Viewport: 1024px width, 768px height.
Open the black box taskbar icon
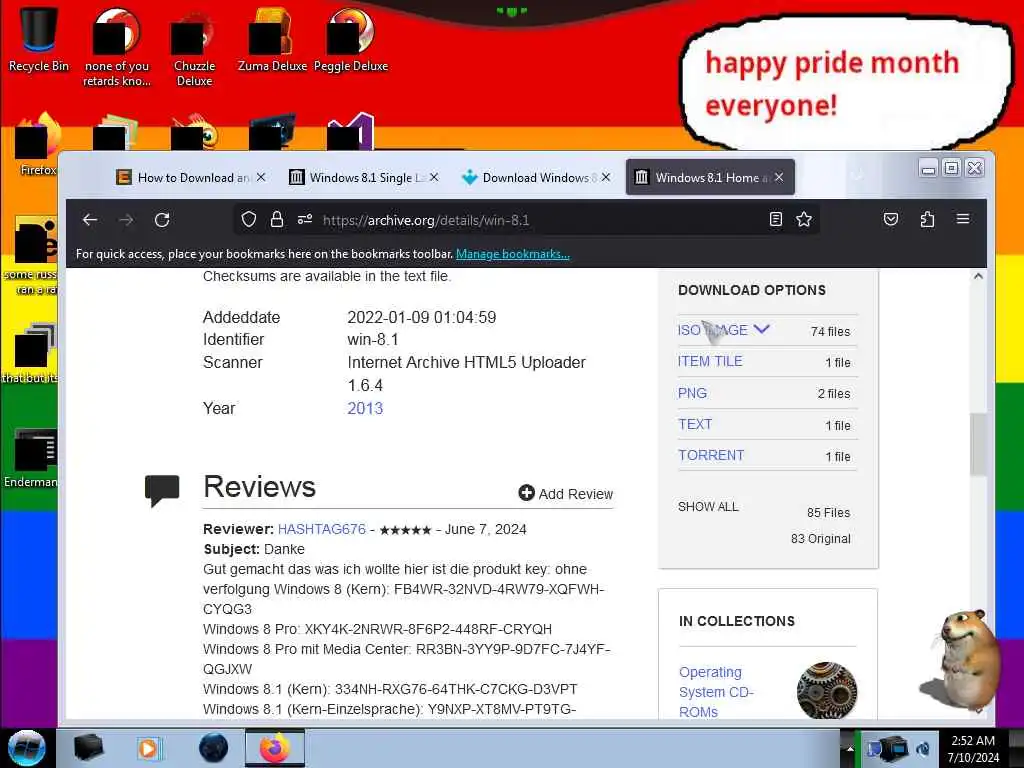pyautogui.click(x=88, y=748)
